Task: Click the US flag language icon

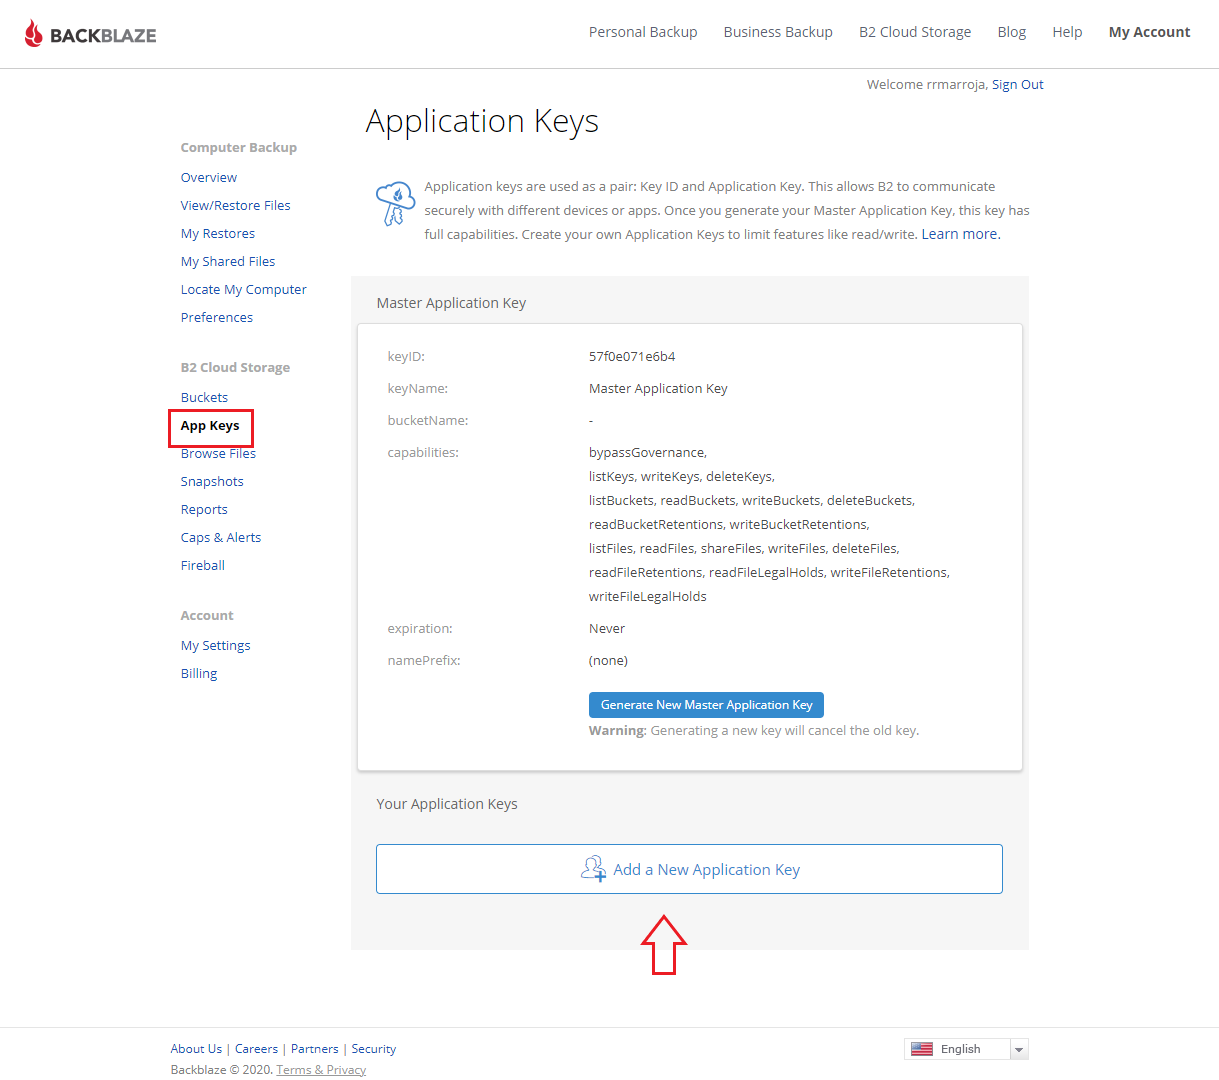Action: 922,1049
